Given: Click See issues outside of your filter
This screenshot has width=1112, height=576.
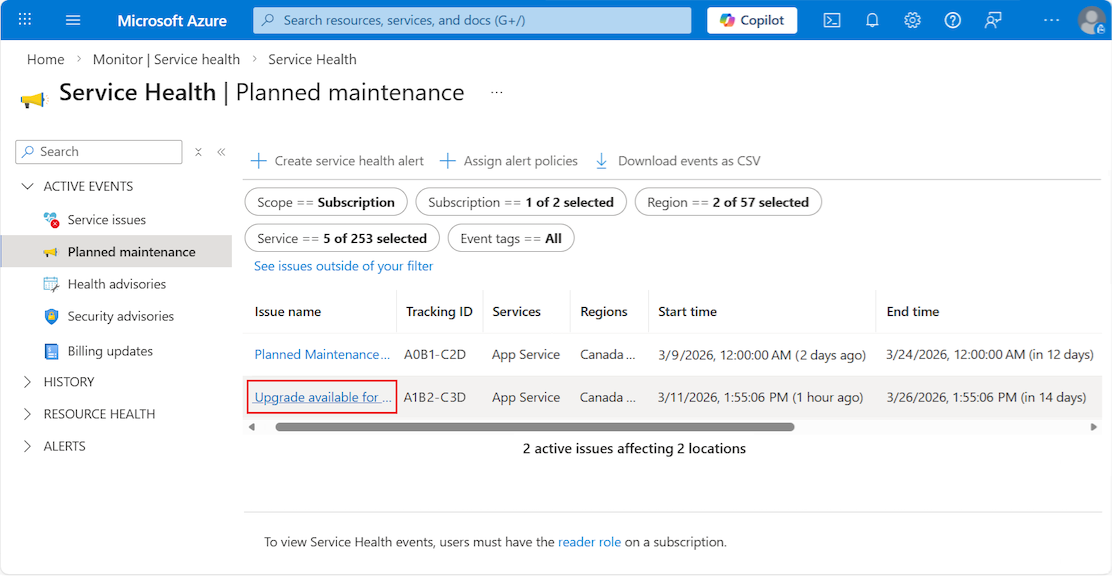Looking at the screenshot, I should coord(343,266).
